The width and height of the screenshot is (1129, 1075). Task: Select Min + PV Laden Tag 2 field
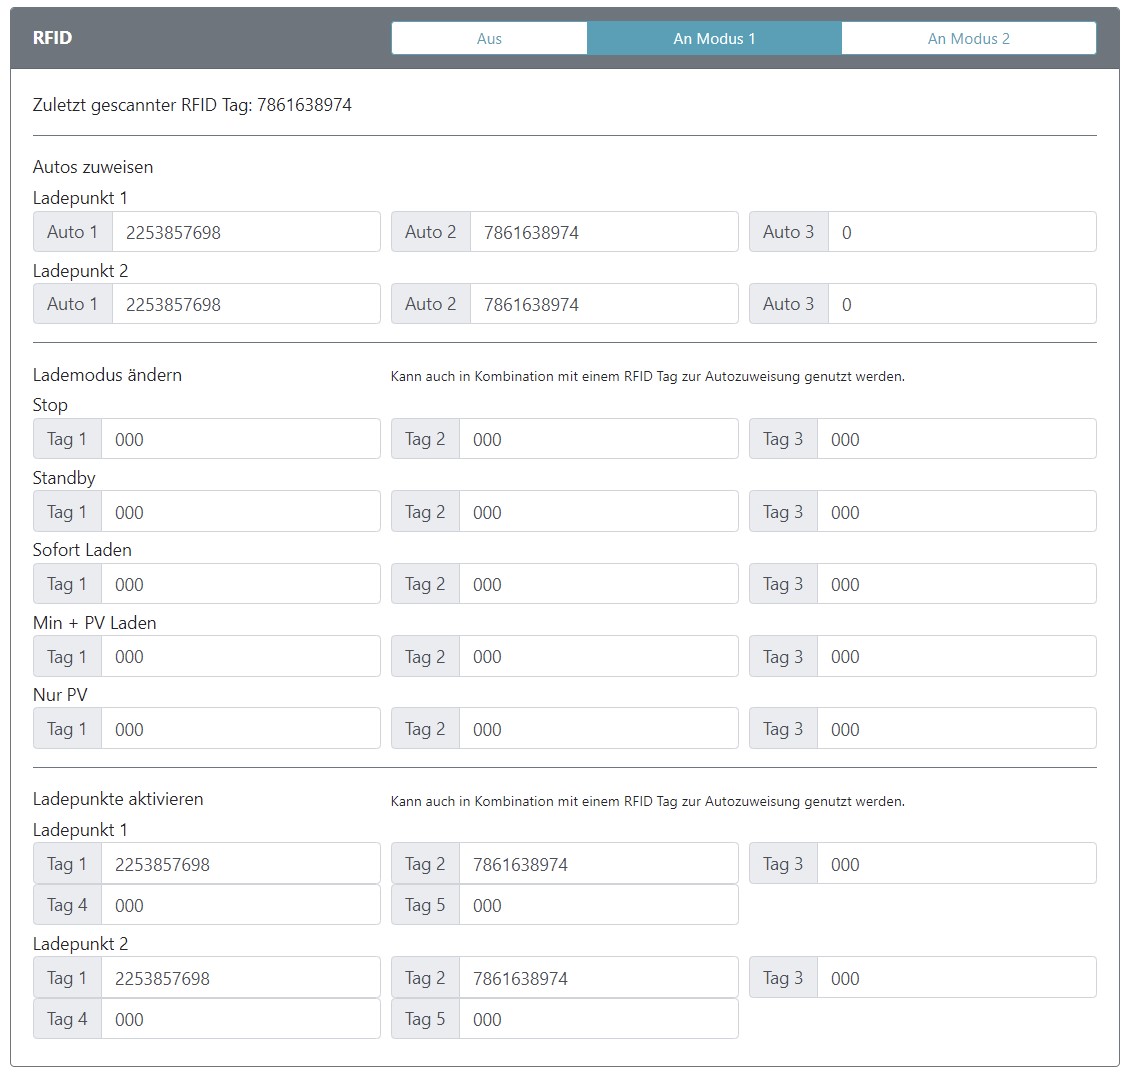[597, 657]
